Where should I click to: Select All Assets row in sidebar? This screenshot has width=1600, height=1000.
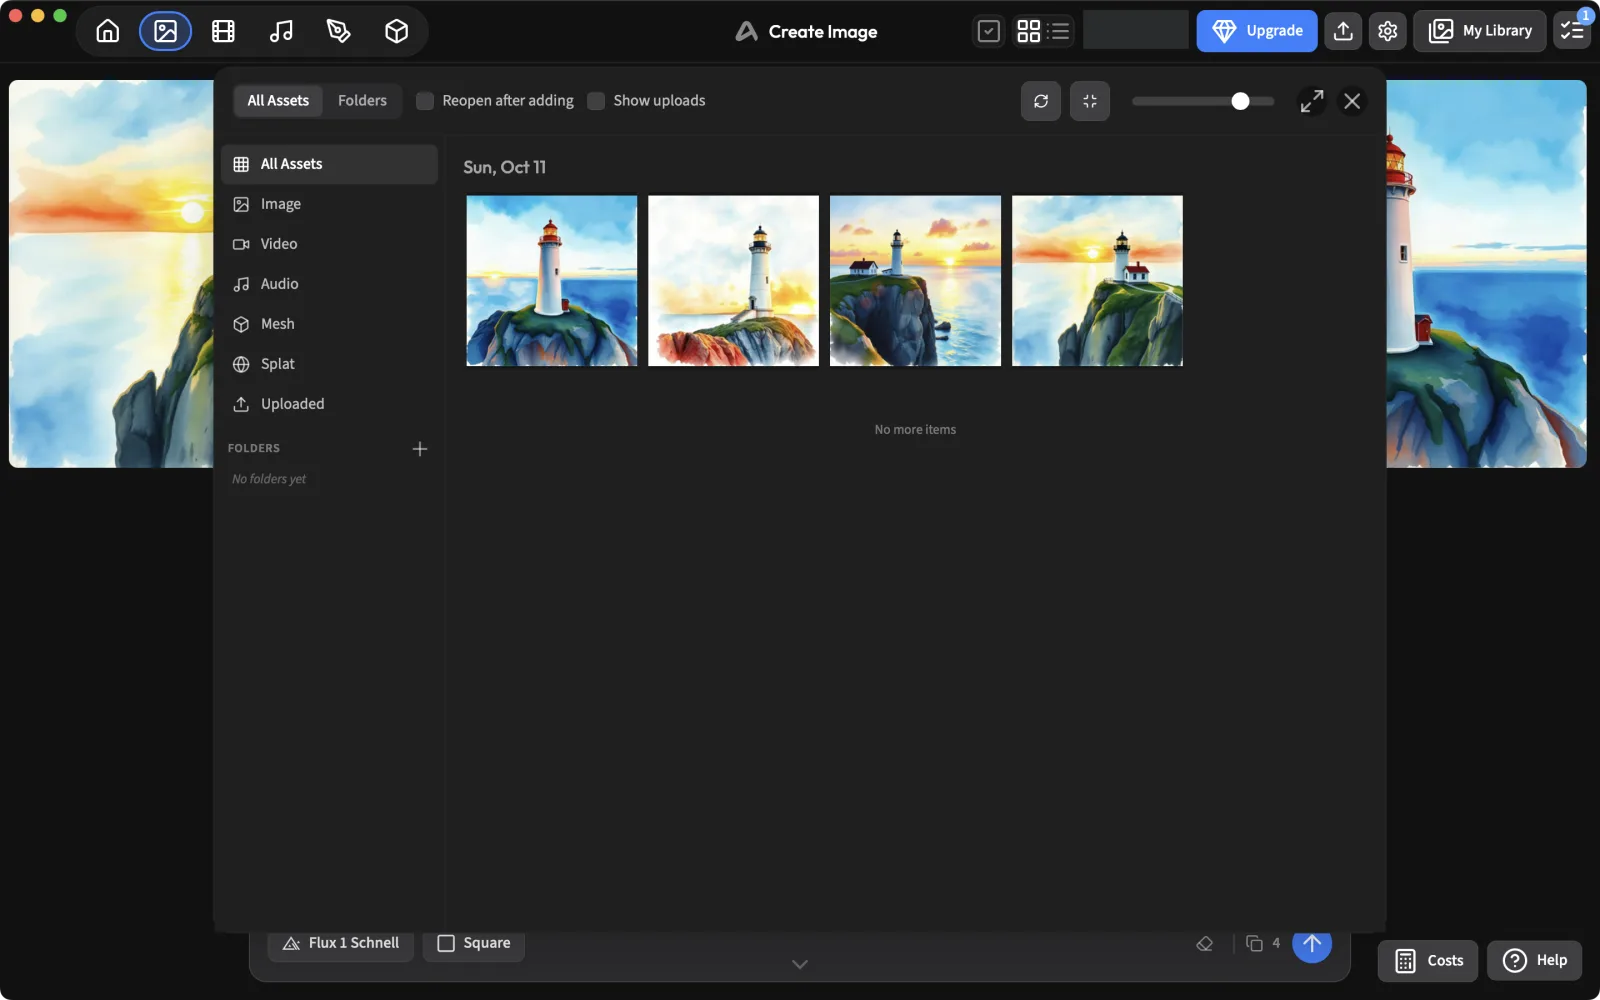(x=330, y=164)
